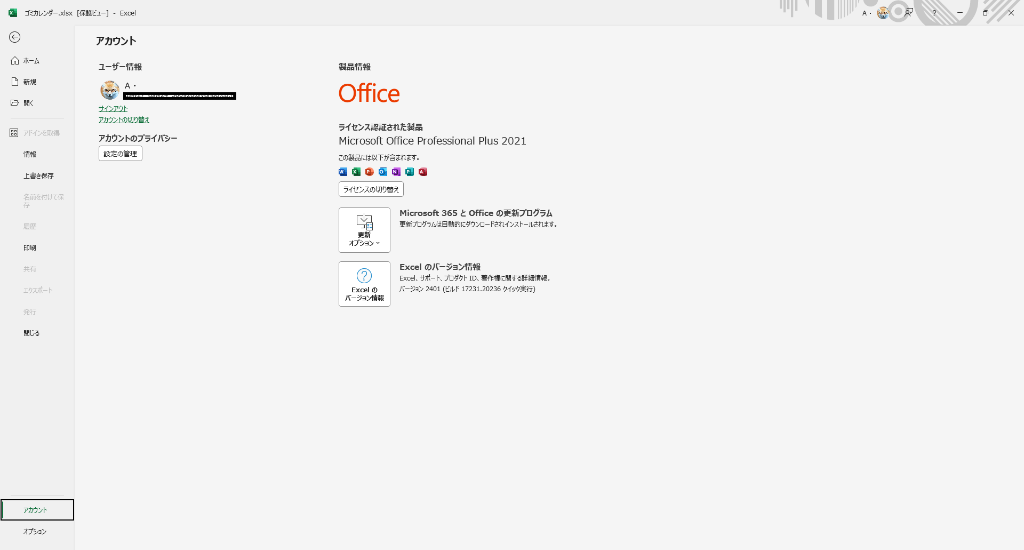This screenshot has height=550, width=1024.
Task: Open the 開く (Open) page
Action: (37, 103)
